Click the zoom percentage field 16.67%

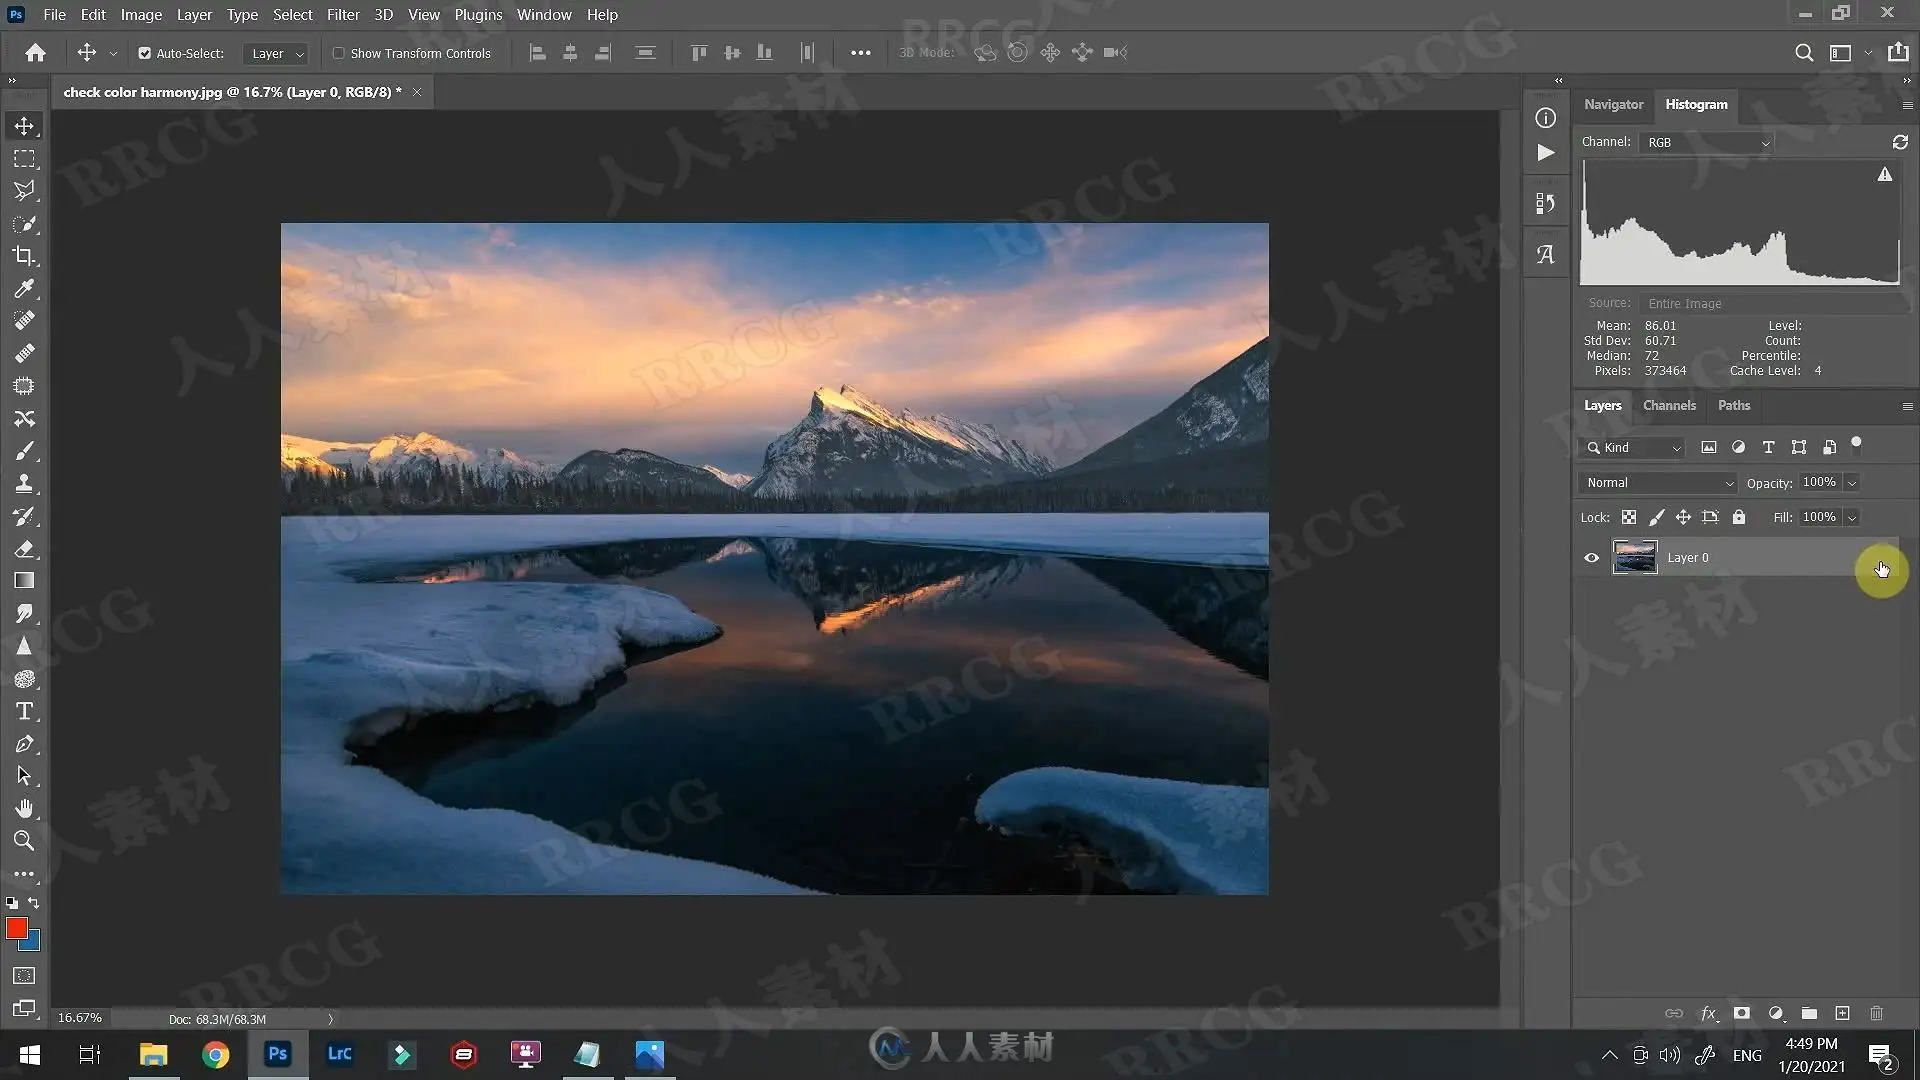coord(80,1018)
